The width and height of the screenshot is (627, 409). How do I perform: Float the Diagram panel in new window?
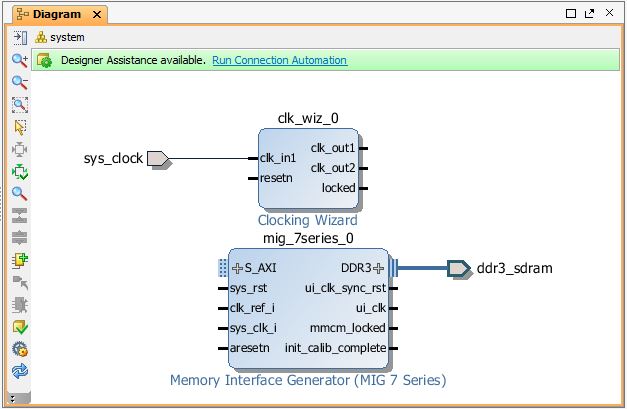[x=589, y=14]
